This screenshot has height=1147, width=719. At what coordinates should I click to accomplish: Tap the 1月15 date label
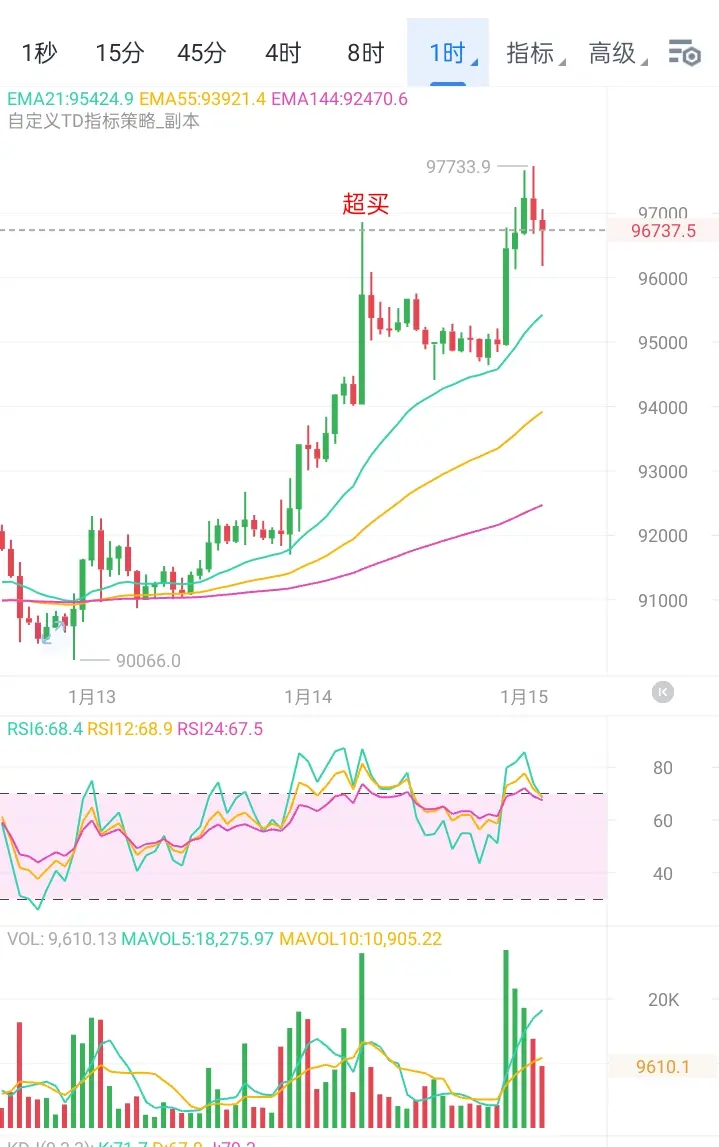point(524,696)
